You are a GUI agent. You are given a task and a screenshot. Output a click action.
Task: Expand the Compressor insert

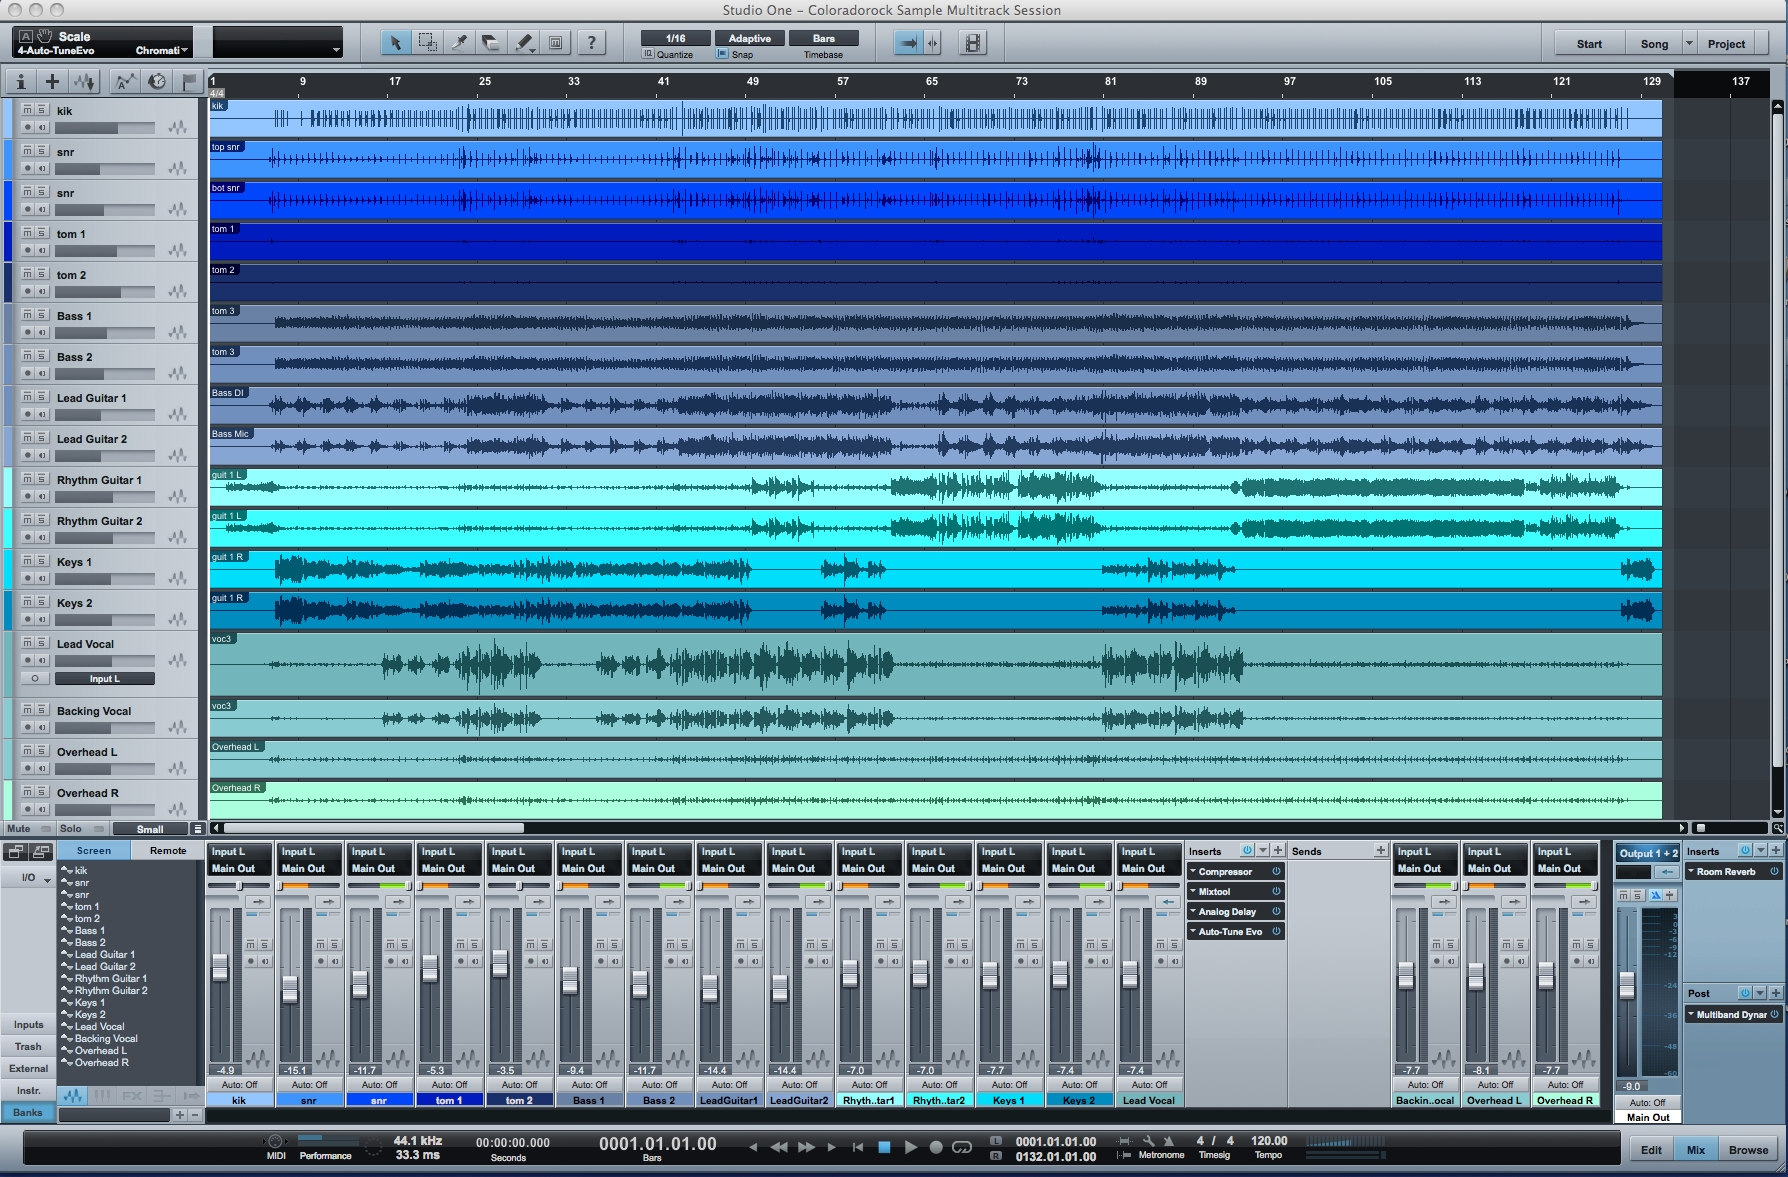click(x=1191, y=871)
